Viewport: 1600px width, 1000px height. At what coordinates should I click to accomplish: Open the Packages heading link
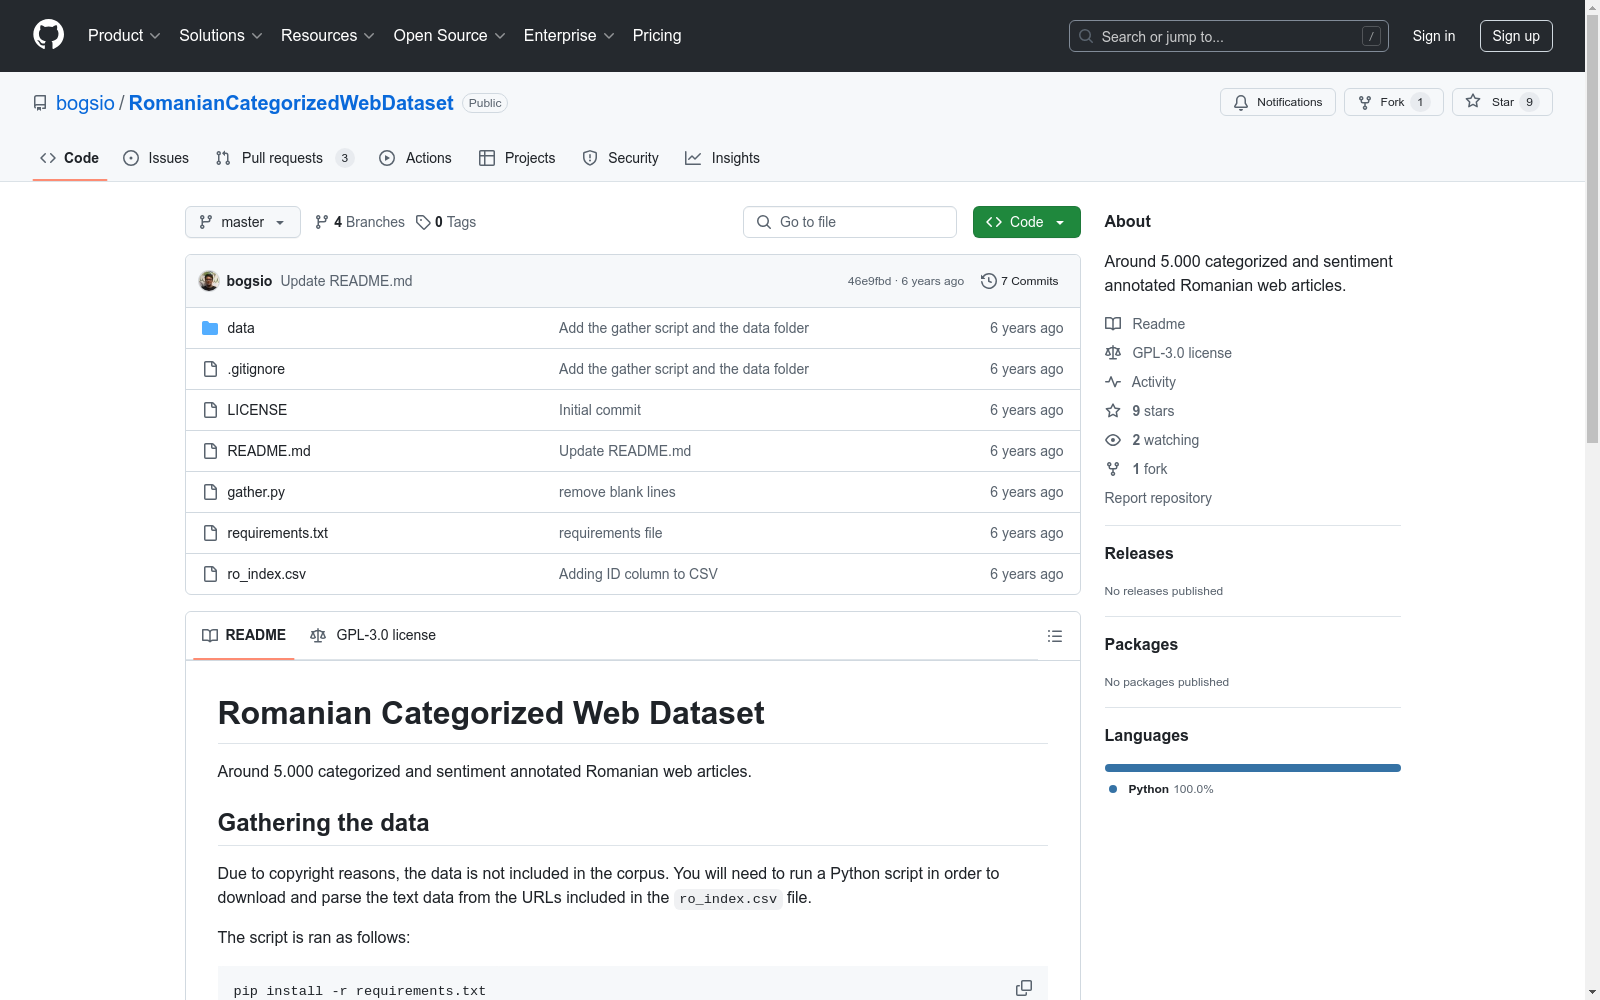pos(1141,644)
